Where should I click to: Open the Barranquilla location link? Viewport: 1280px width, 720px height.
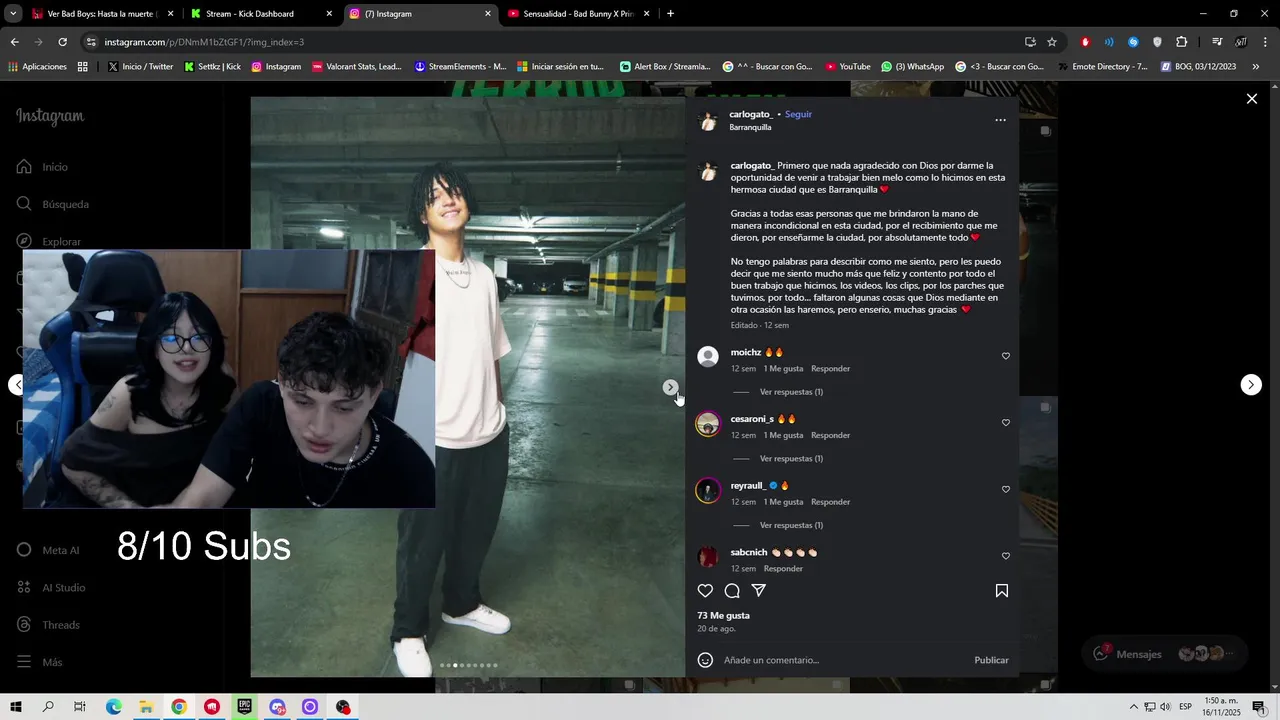point(750,127)
